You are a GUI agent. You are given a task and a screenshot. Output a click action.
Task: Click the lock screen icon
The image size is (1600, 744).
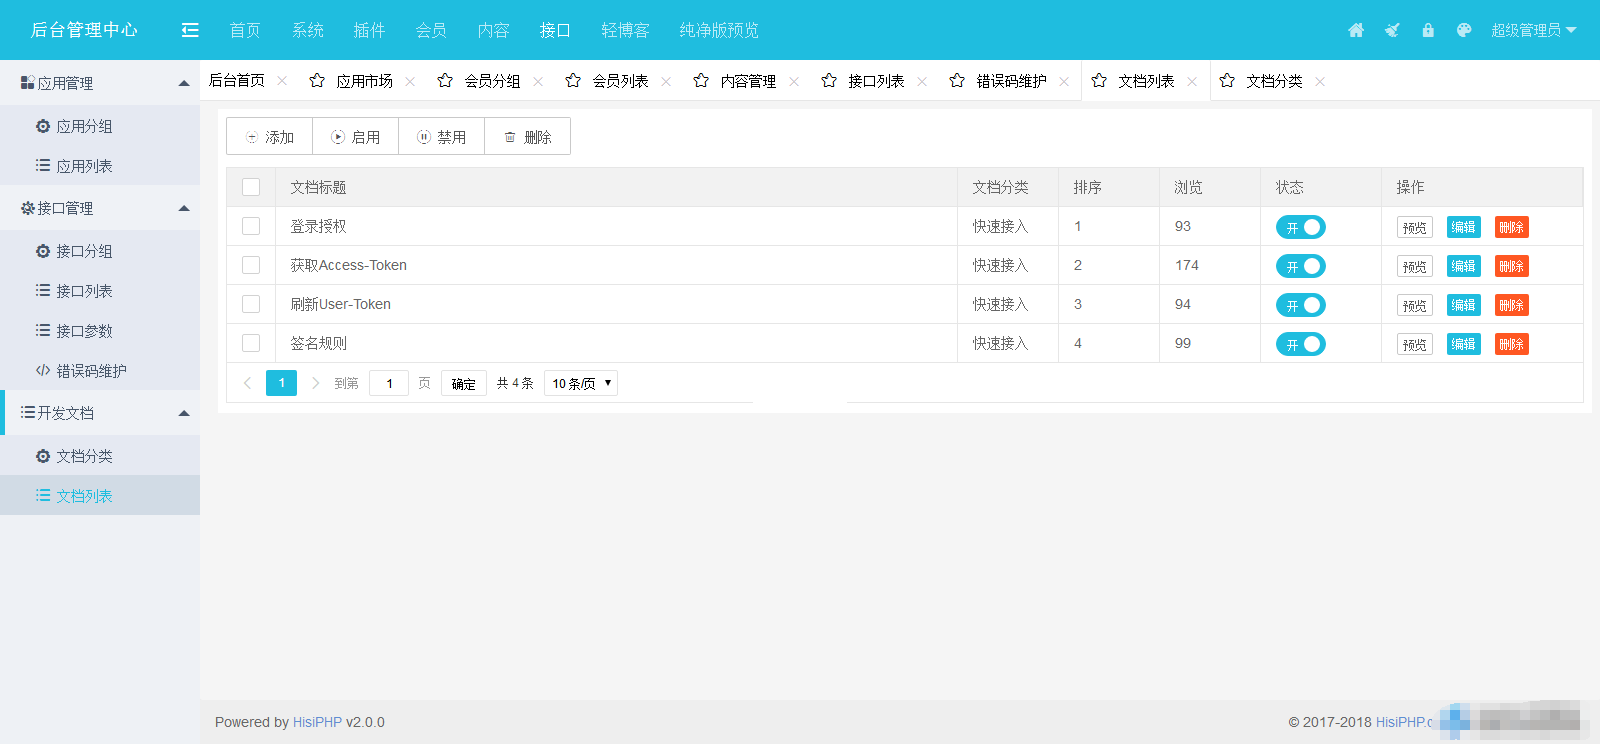1428,30
